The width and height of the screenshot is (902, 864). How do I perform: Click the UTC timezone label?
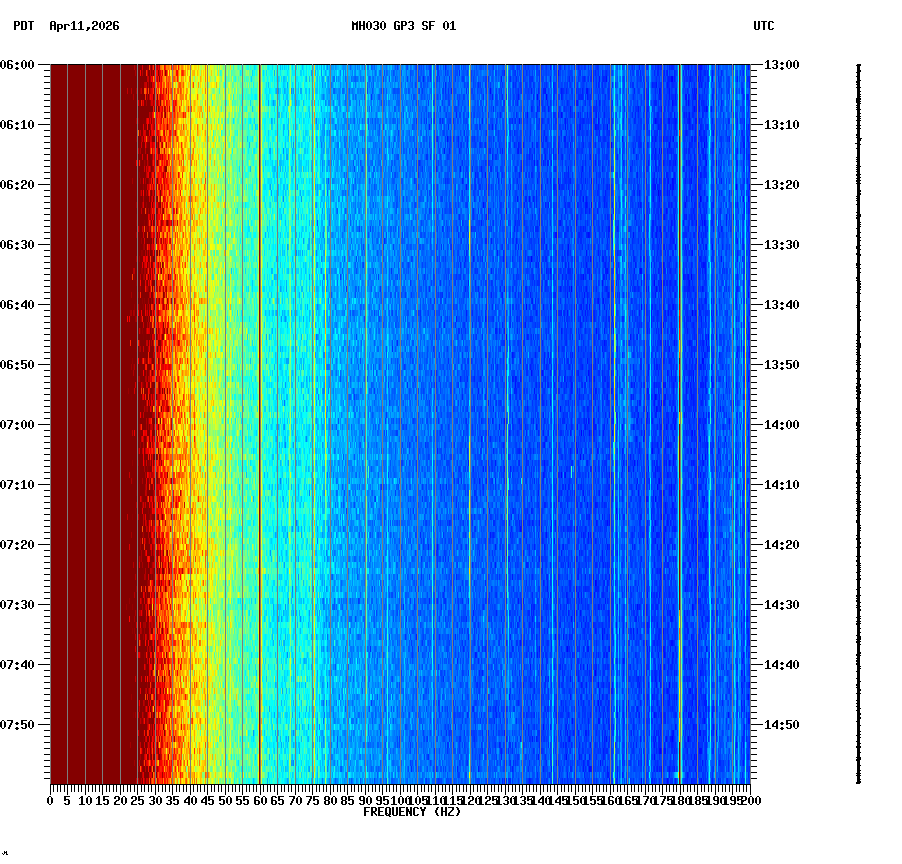click(x=764, y=27)
